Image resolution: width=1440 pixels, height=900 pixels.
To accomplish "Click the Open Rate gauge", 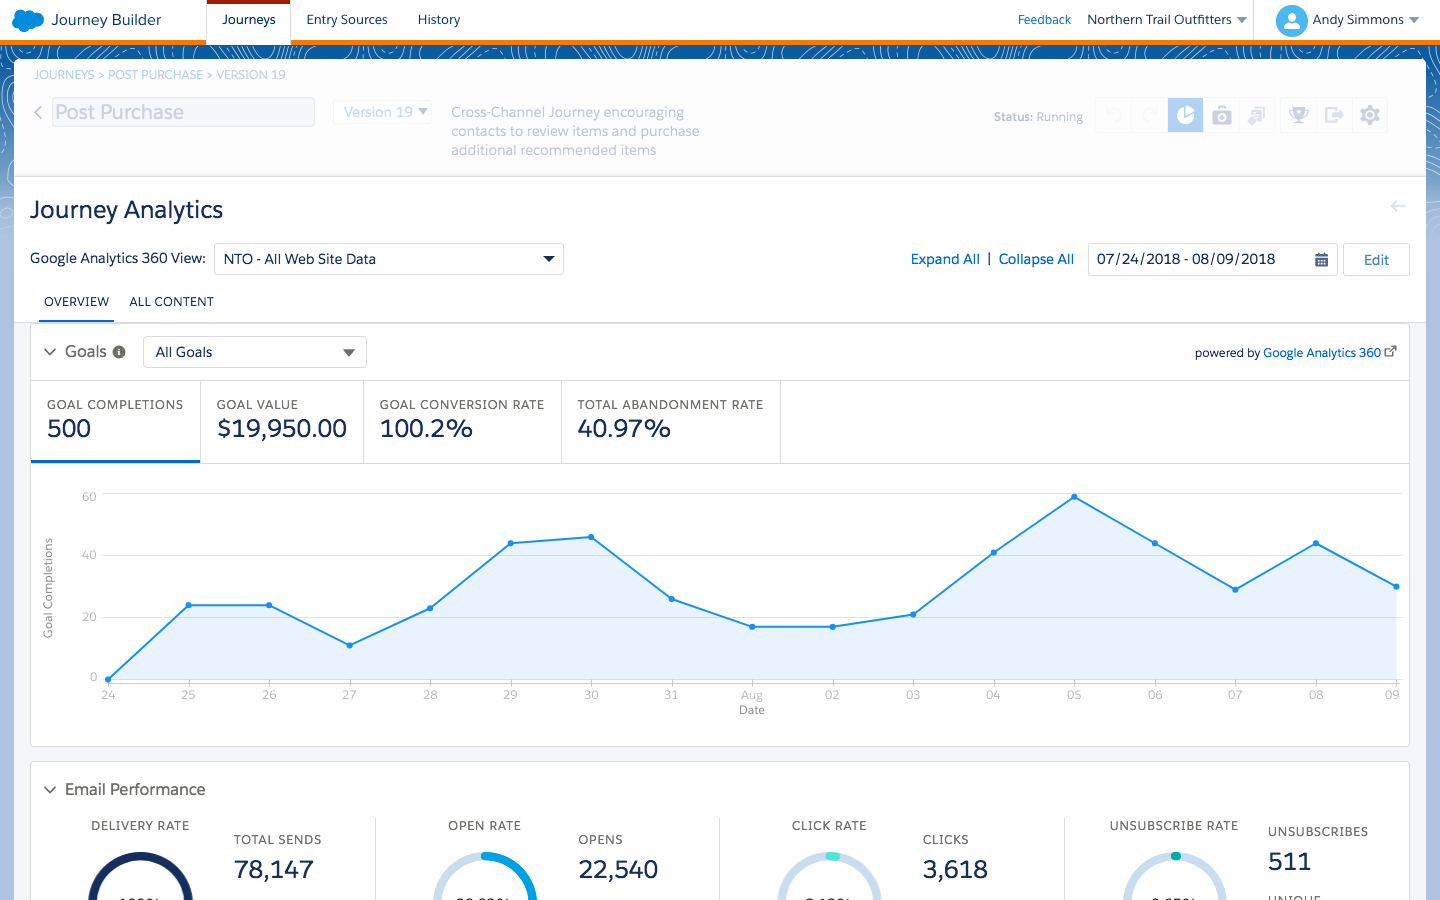I will 485,877.
